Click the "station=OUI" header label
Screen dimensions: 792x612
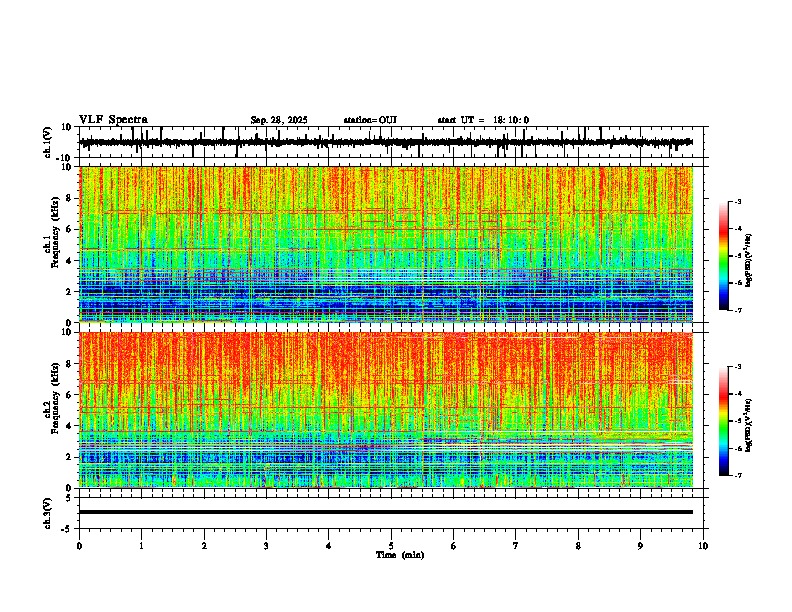pos(370,120)
